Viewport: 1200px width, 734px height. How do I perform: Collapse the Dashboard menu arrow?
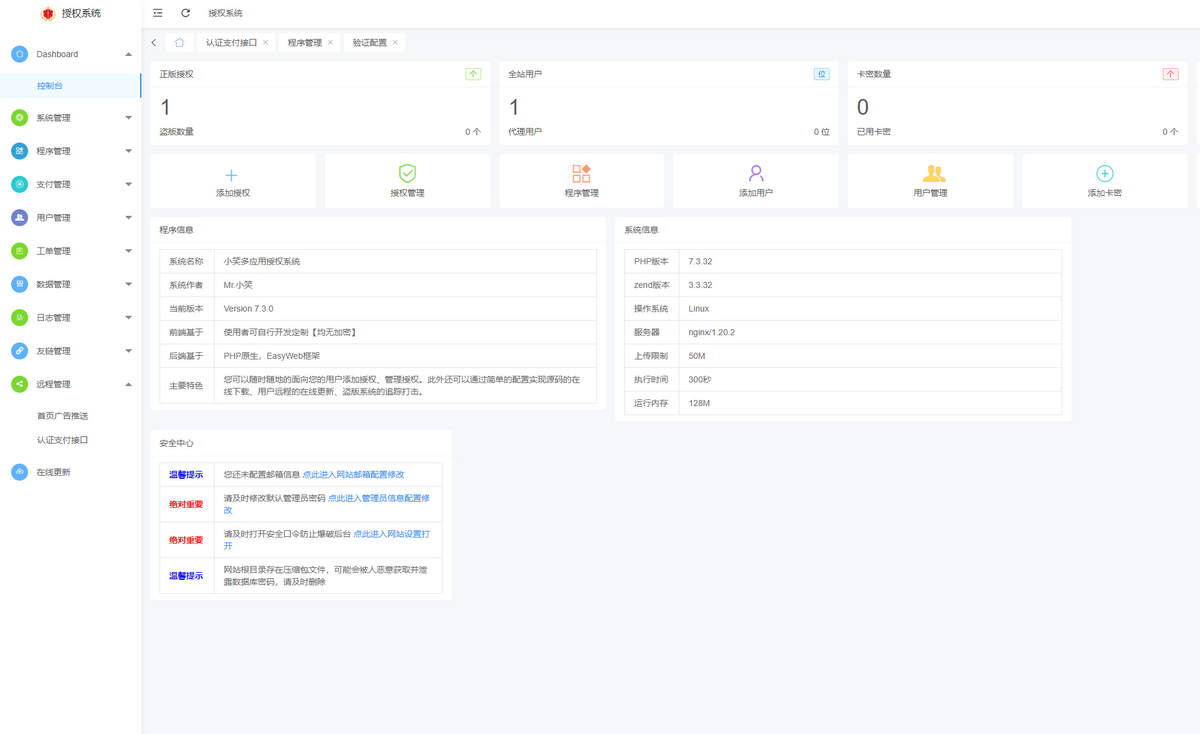(128, 54)
